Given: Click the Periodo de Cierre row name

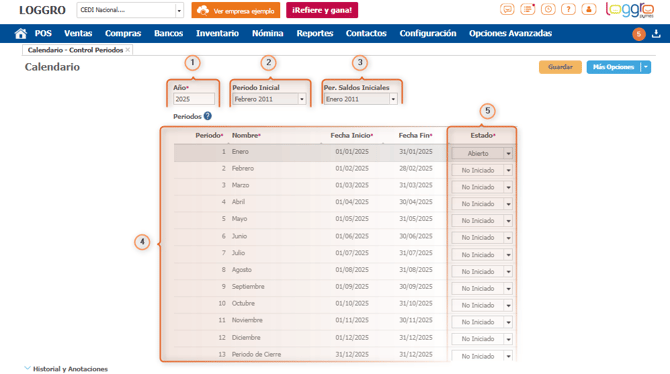Looking at the screenshot, I should 256,354.
